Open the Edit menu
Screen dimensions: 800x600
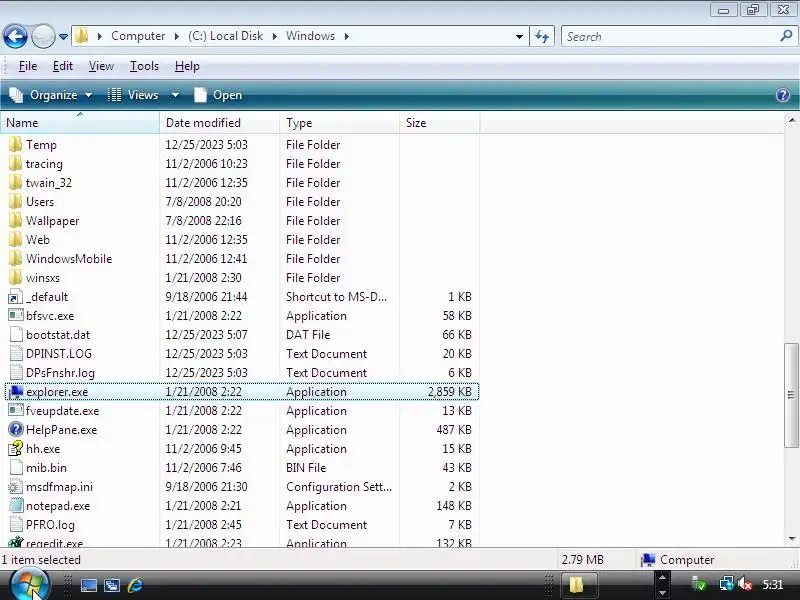63,66
